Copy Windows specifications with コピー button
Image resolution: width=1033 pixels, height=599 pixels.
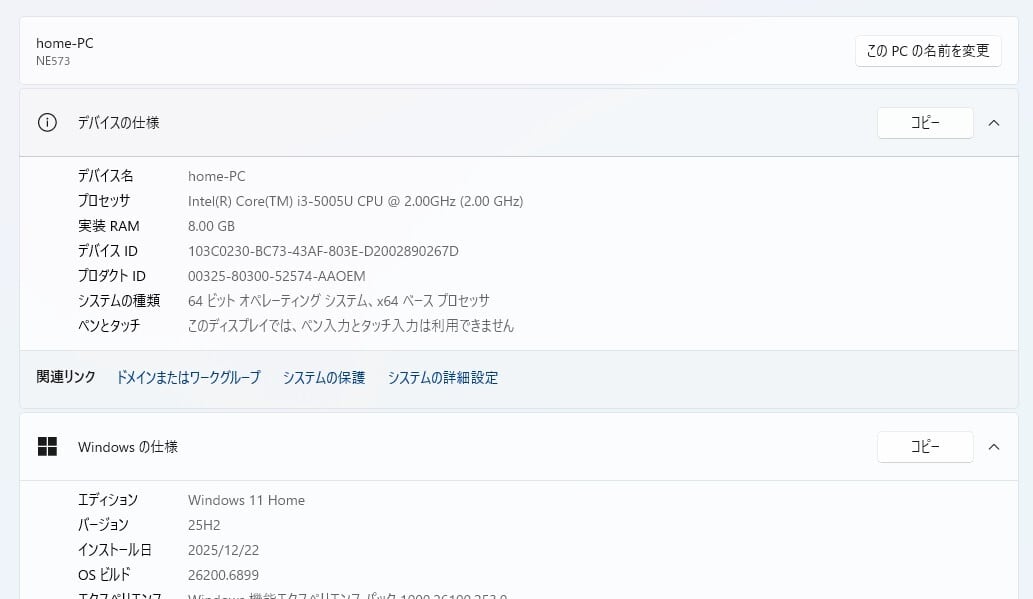point(925,447)
